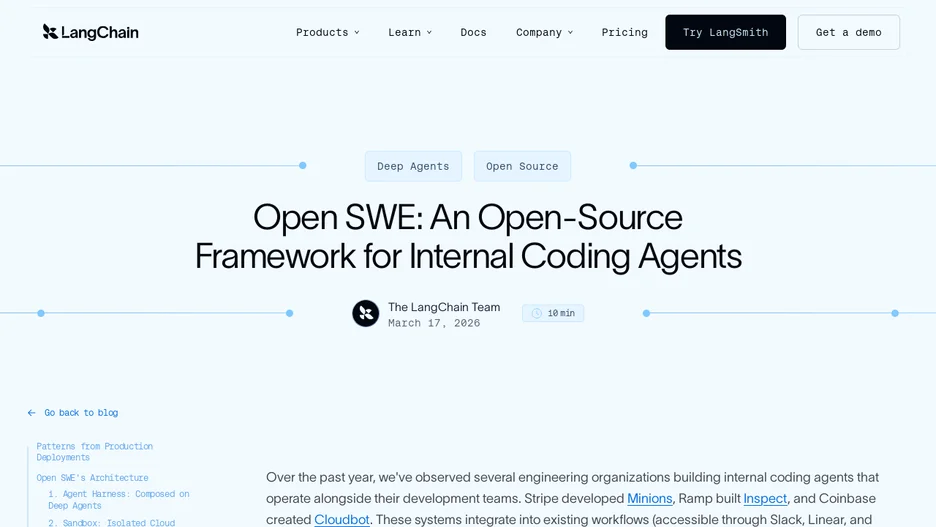Screen dimensions: 936x527
Task: Open the Inspect link
Action: coord(765,498)
